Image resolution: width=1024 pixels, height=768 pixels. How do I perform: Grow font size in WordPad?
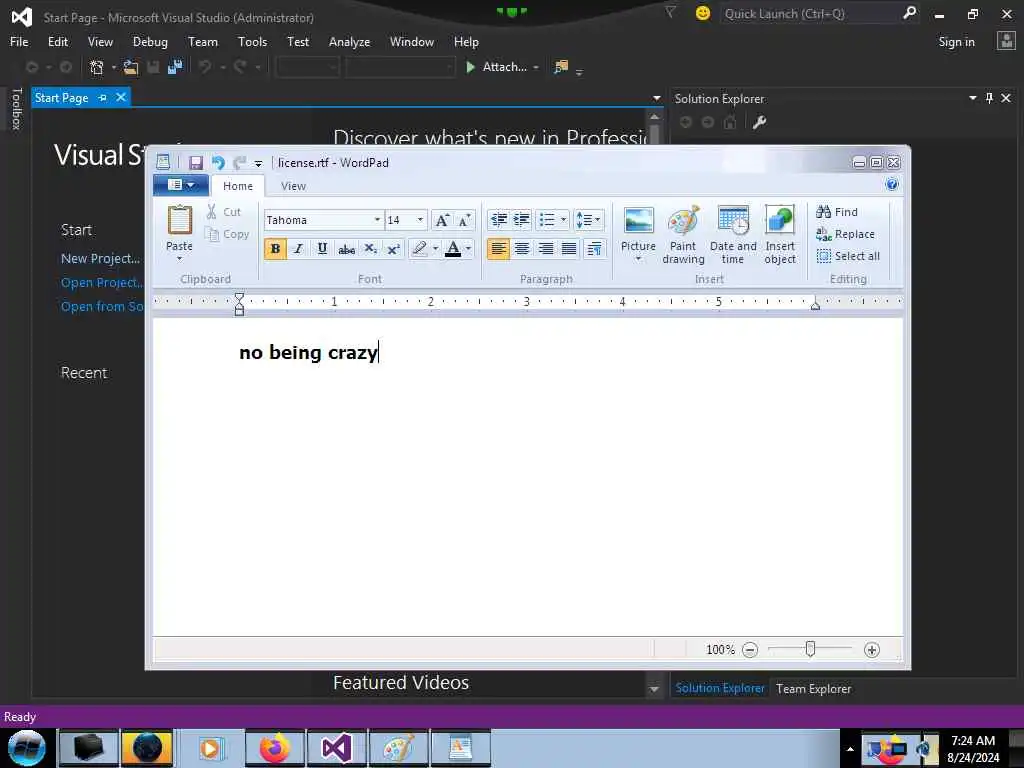[x=442, y=220]
